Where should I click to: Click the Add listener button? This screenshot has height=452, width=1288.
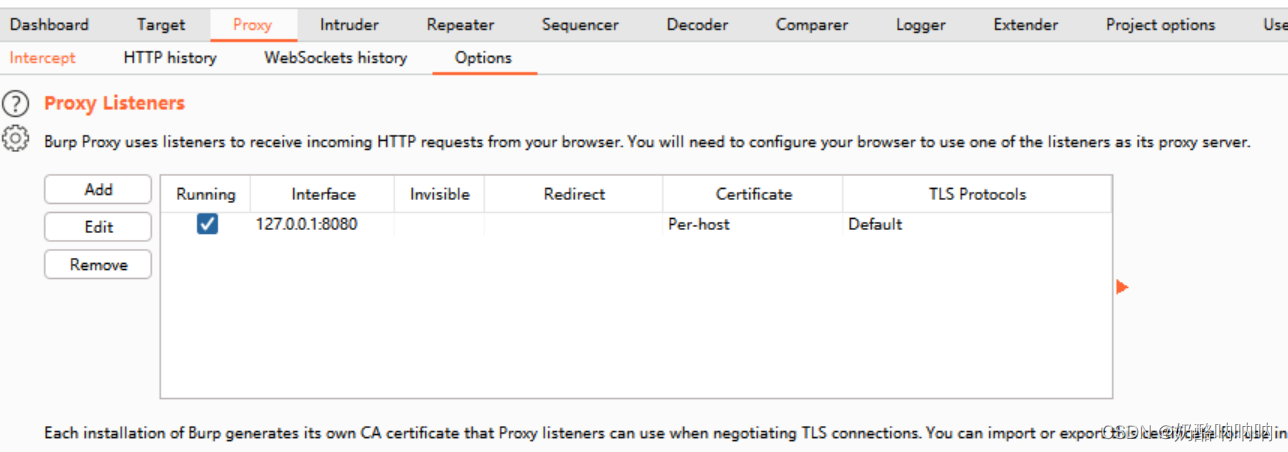tap(98, 189)
